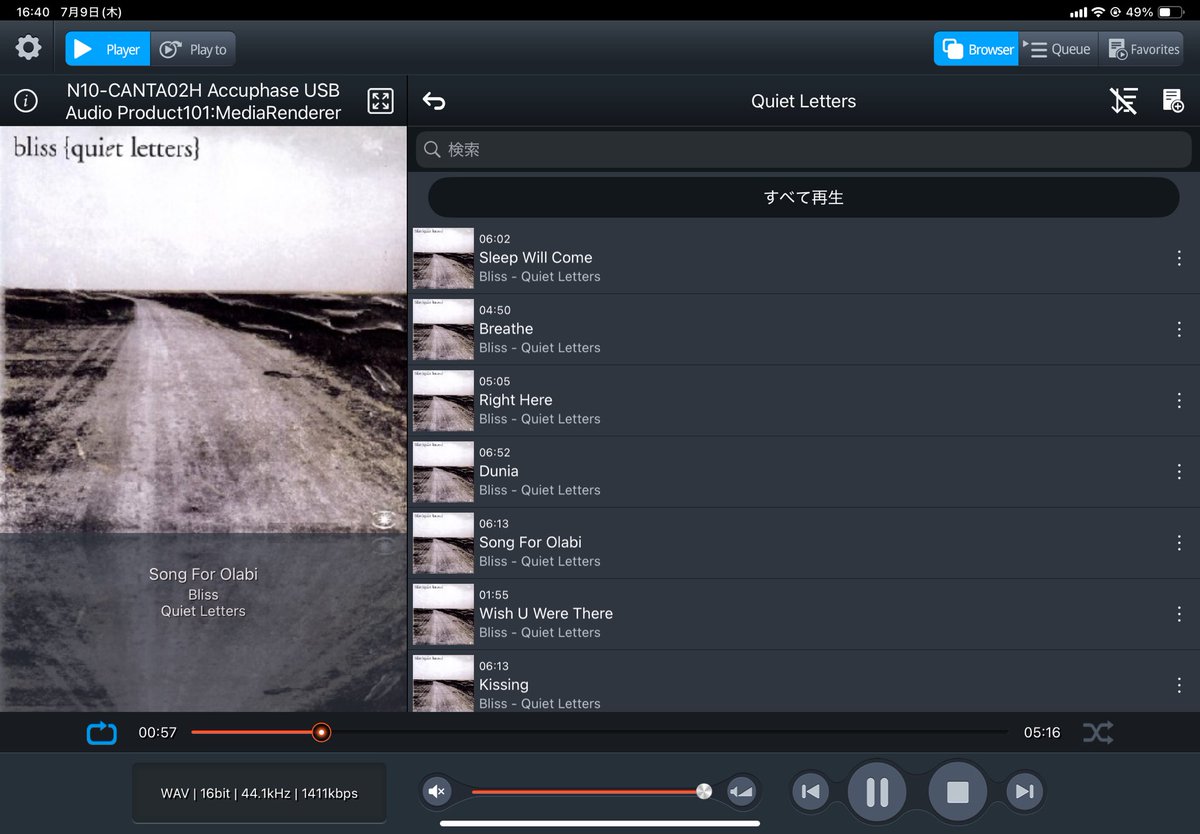
Task: Tap the Sleep Will Come thumbnail
Action: 443,258
